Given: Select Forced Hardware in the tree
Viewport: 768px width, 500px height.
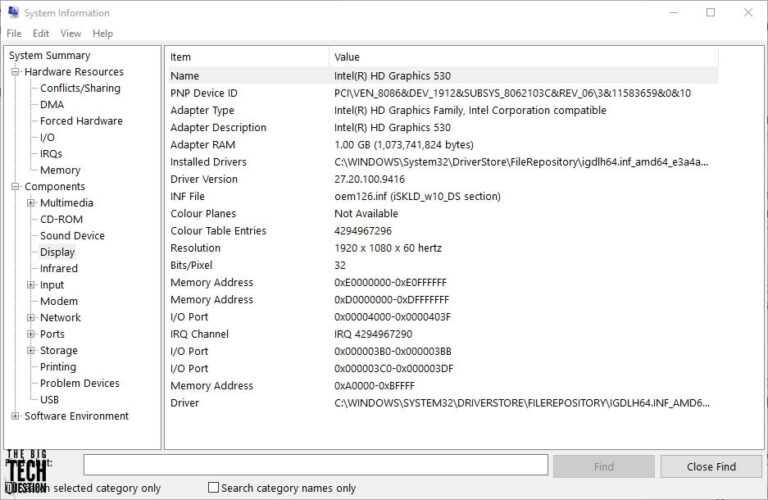Looking at the screenshot, I should tap(81, 121).
